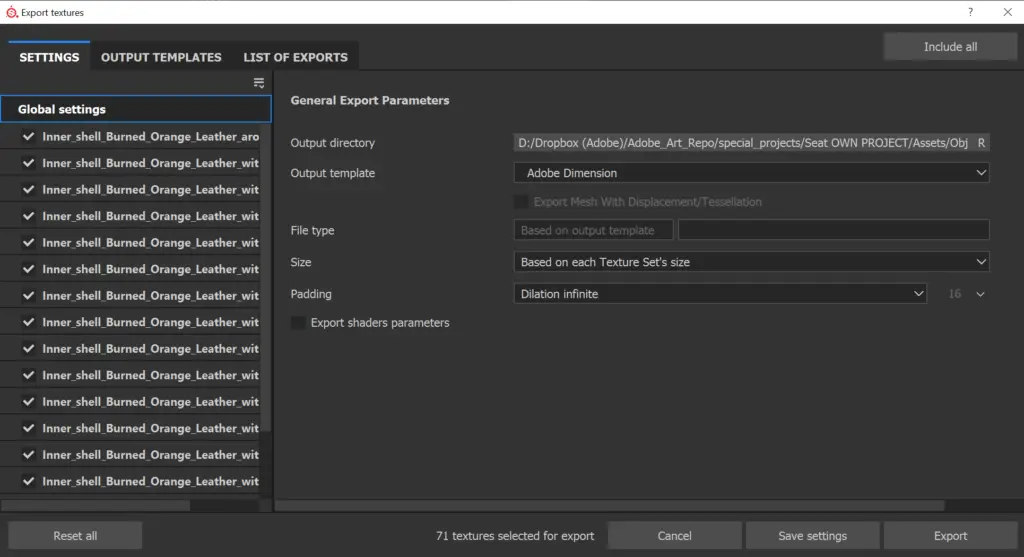Toggle Export Mesh With Displacement/Tessellation checkbox
This screenshot has height=557, width=1024.
[x=521, y=202]
